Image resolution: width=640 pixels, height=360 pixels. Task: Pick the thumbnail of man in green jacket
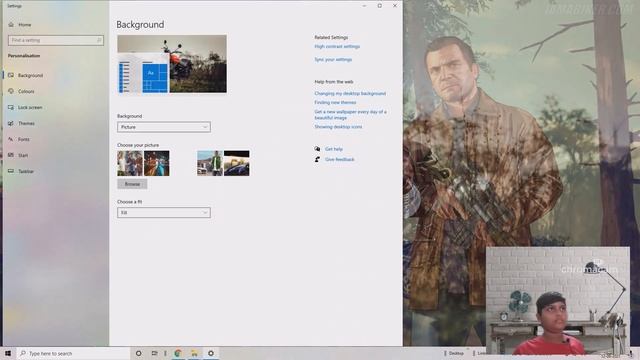tap(210, 163)
